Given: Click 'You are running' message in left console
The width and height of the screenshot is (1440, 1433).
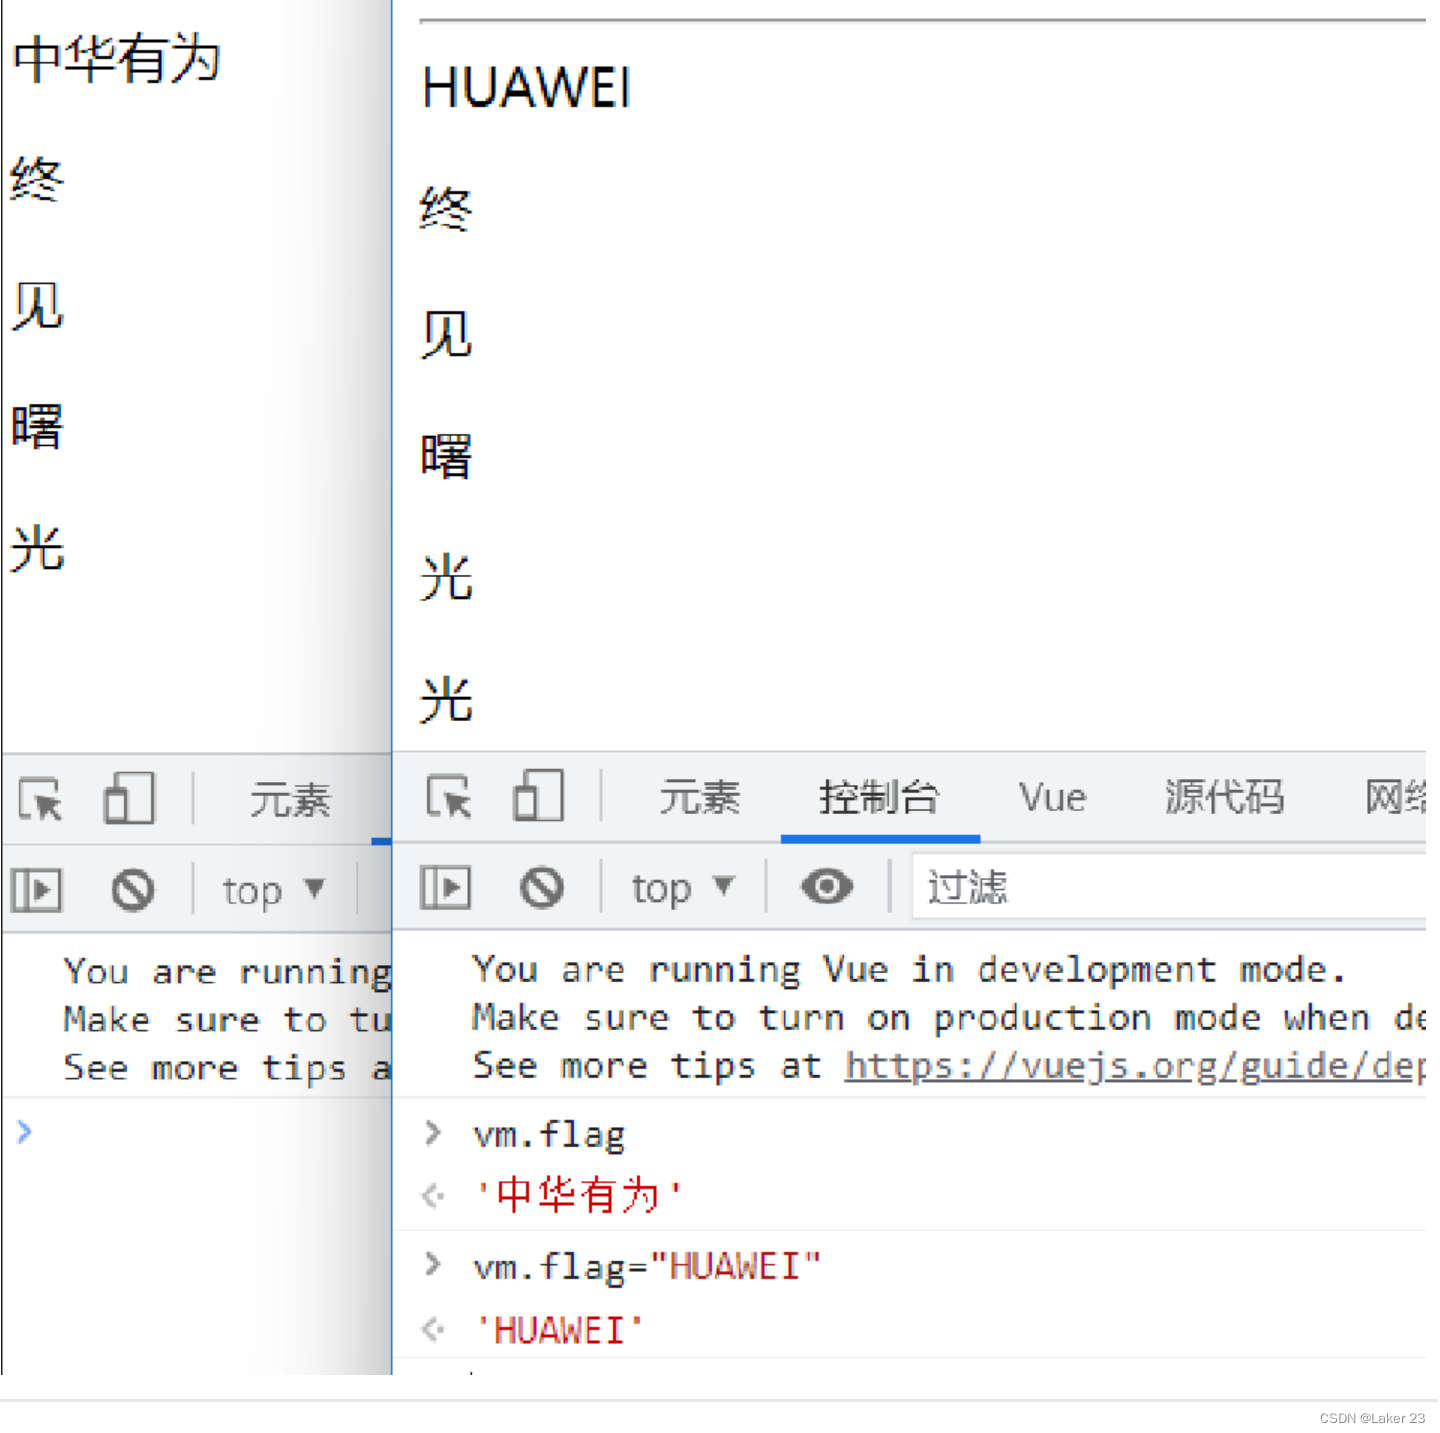Looking at the screenshot, I should (228, 971).
